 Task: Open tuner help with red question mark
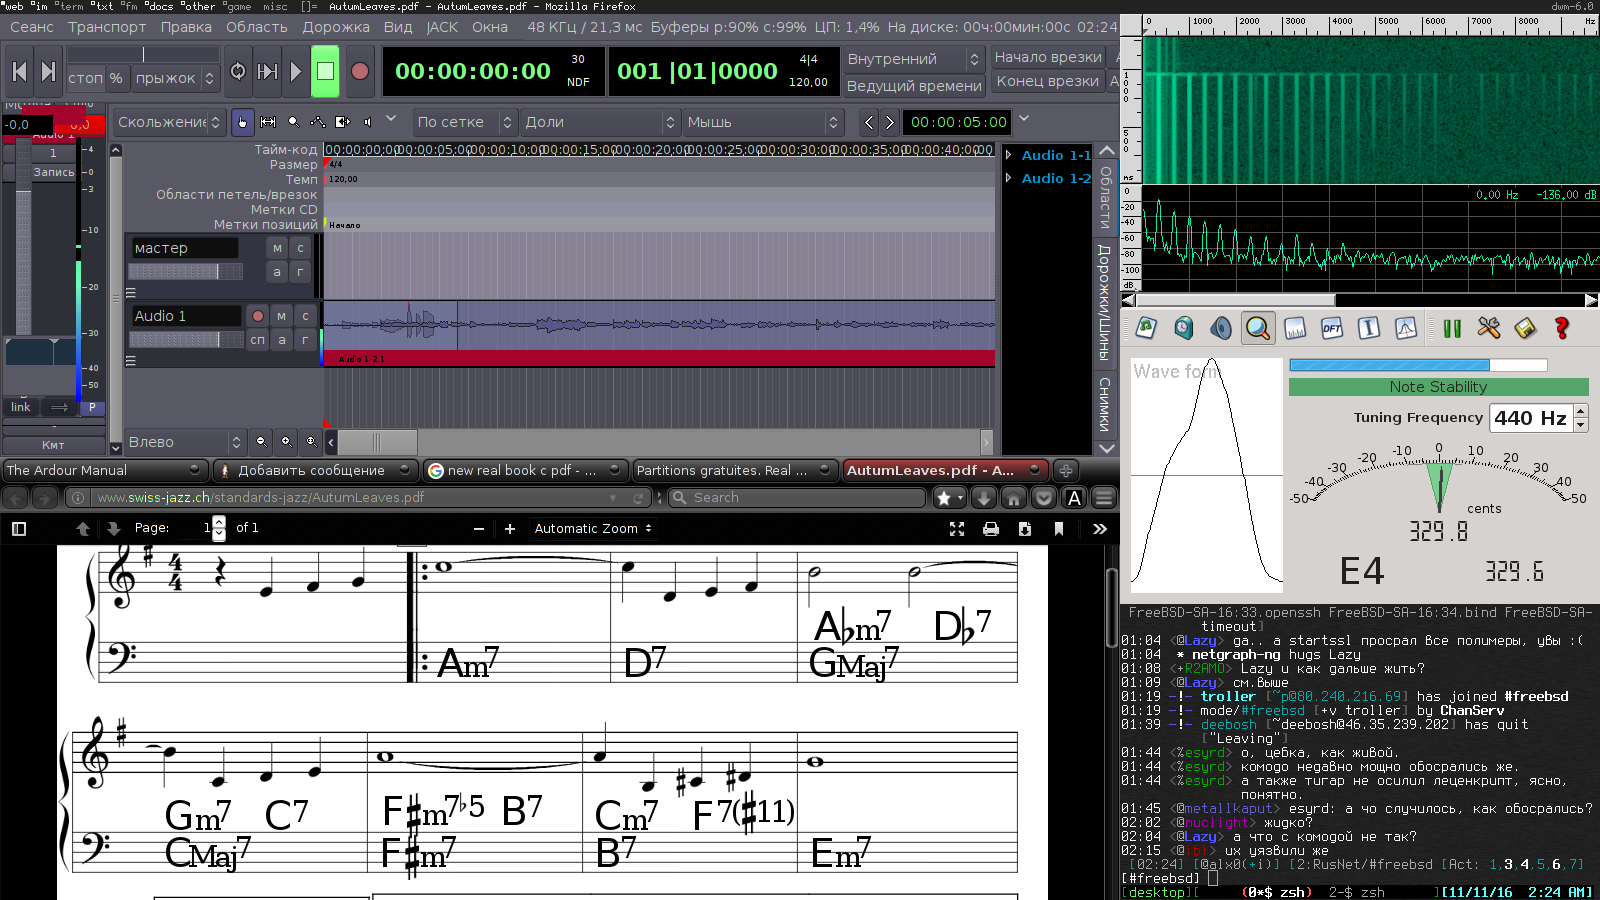pyautogui.click(x=1562, y=327)
